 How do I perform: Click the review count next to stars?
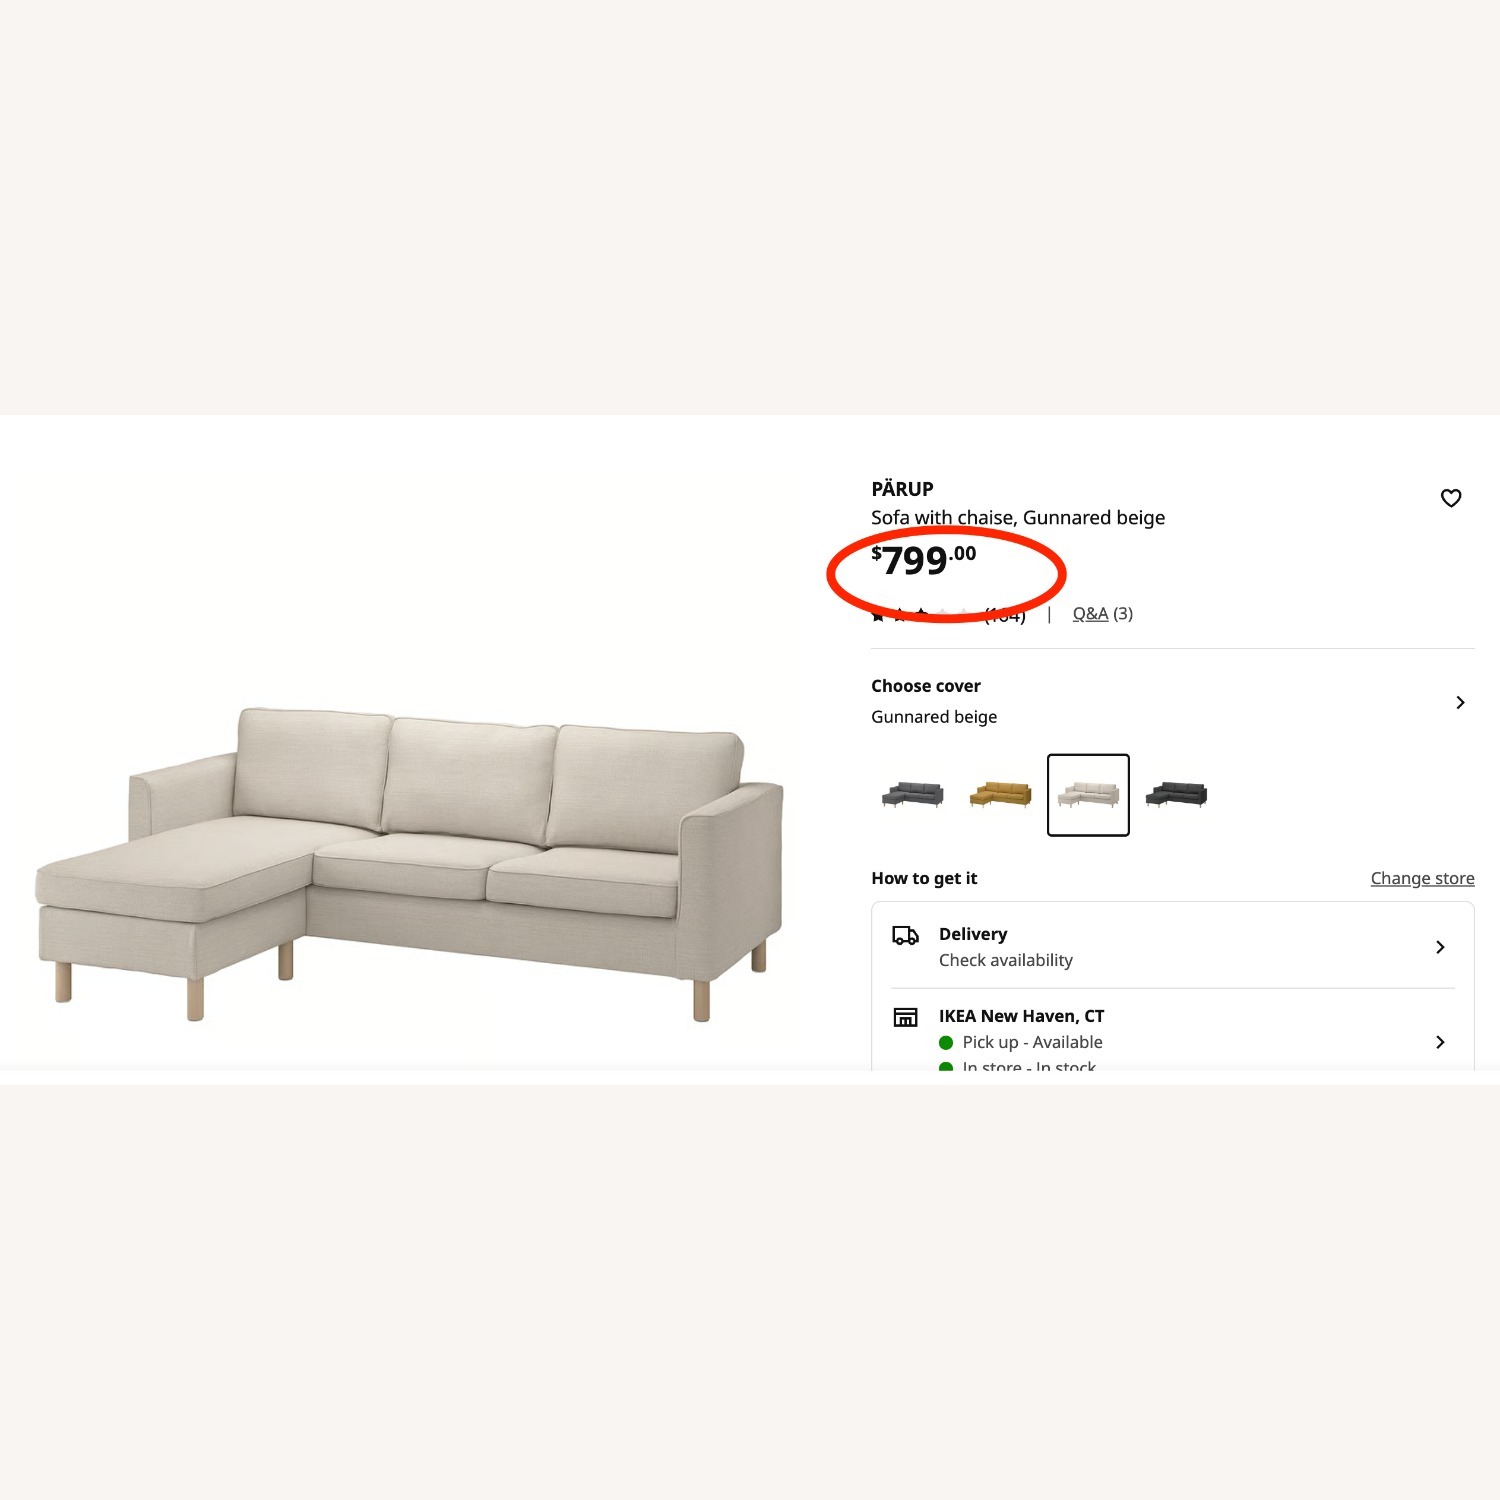(1005, 615)
